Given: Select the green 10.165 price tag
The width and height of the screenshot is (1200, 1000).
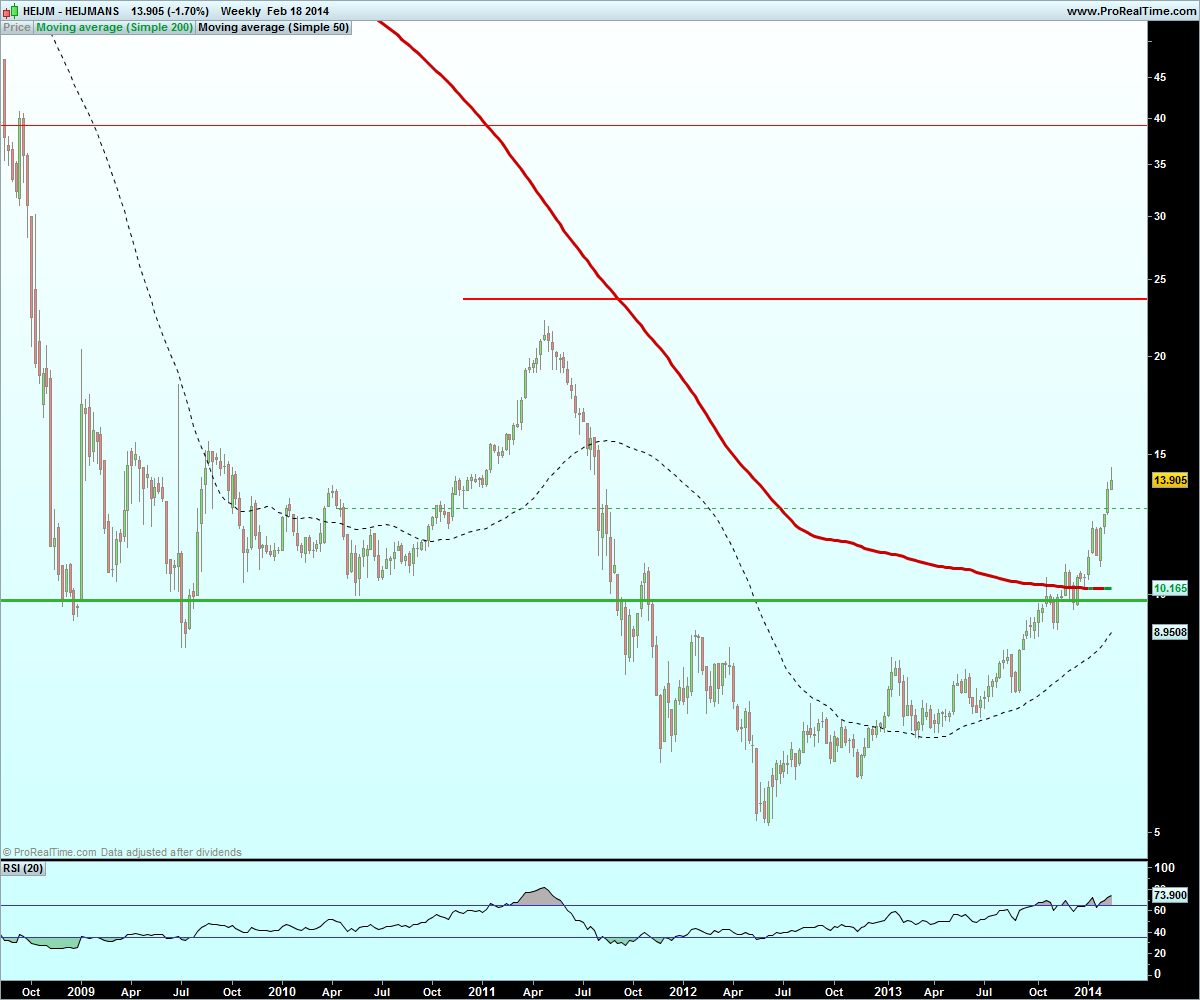Looking at the screenshot, I should coord(1170,588).
